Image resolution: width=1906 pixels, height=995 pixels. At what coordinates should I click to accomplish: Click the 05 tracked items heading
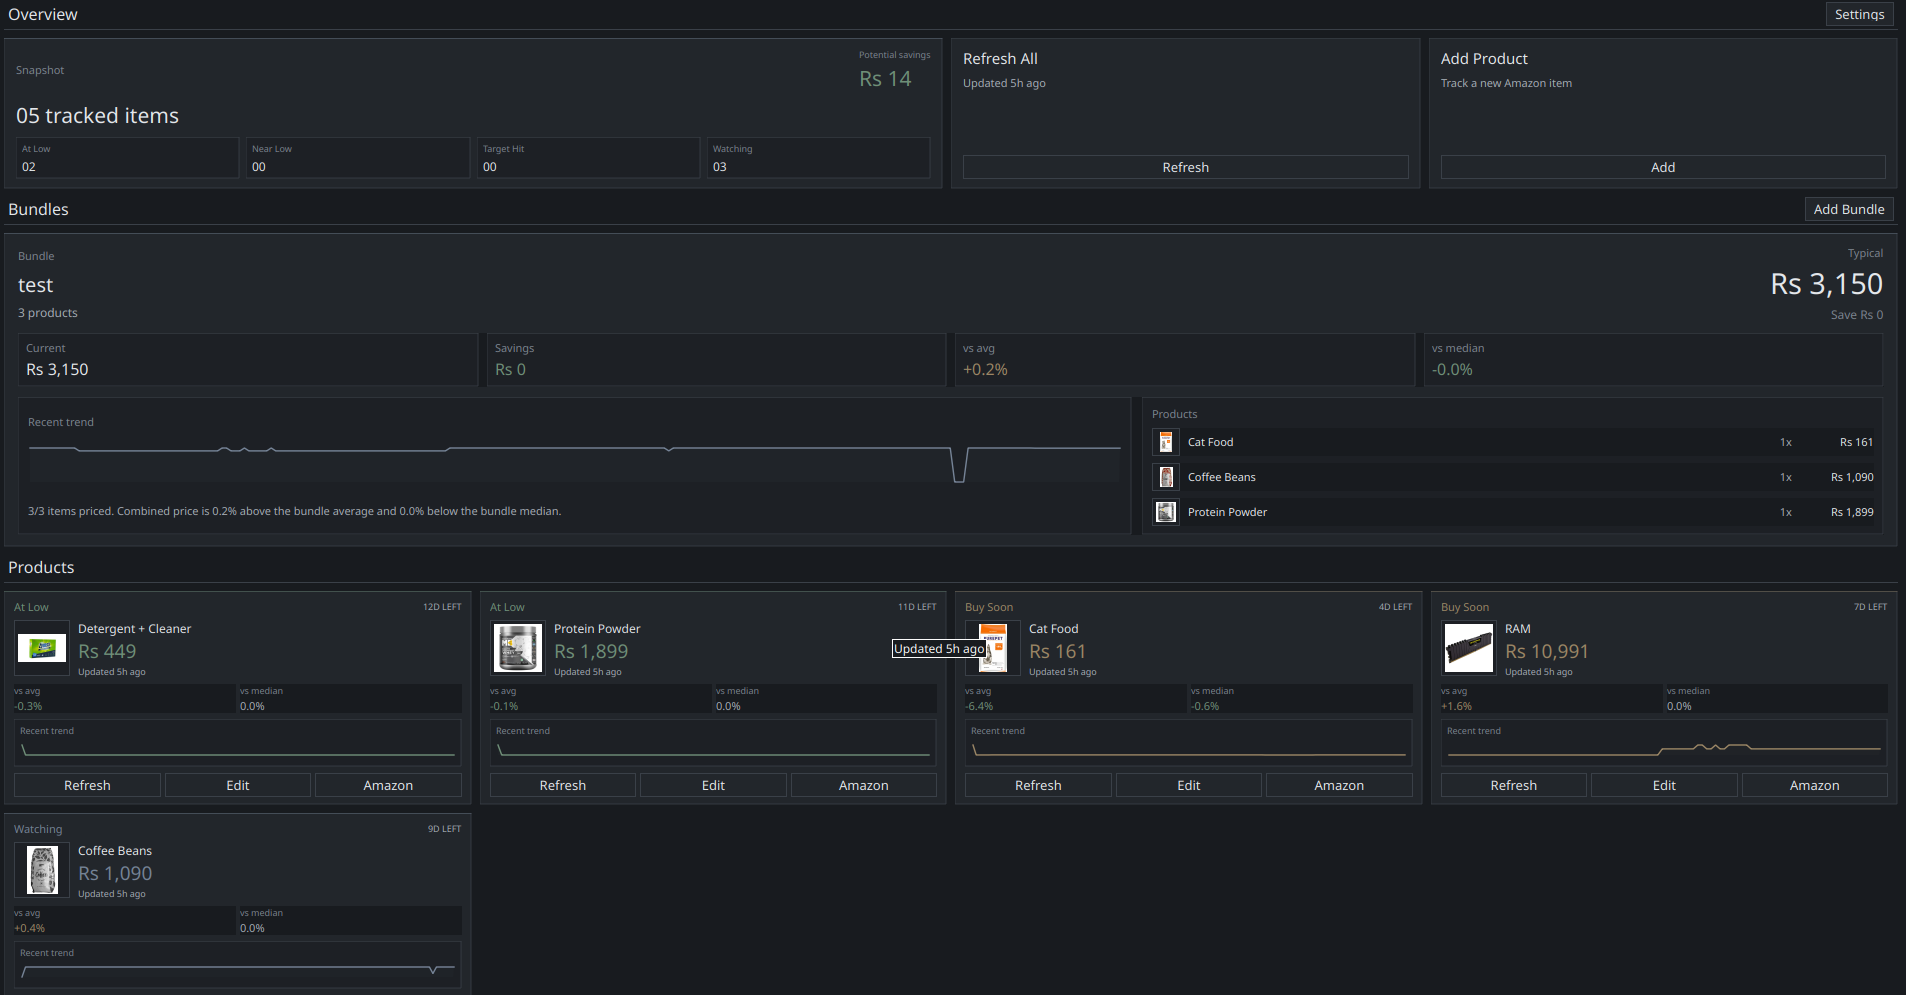97,116
